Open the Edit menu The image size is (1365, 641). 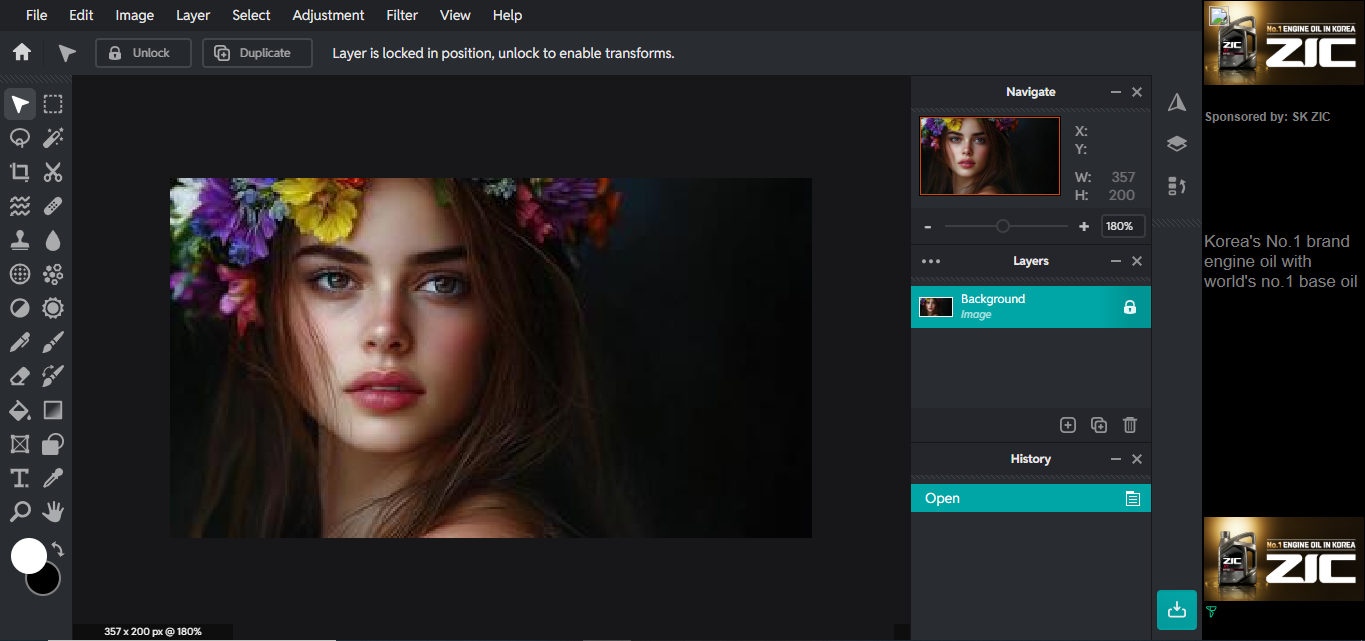tap(81, 15)
